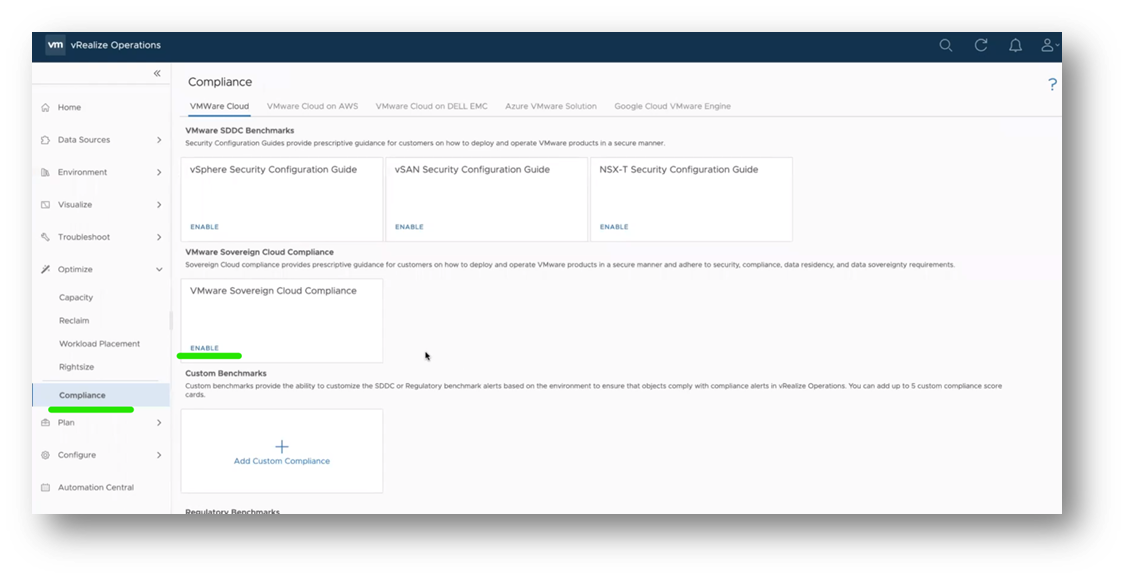Image resolution: width=1127 pixels, height=579 pixels.
Task: Expand the Data Sources chevron
Action: 159,139
